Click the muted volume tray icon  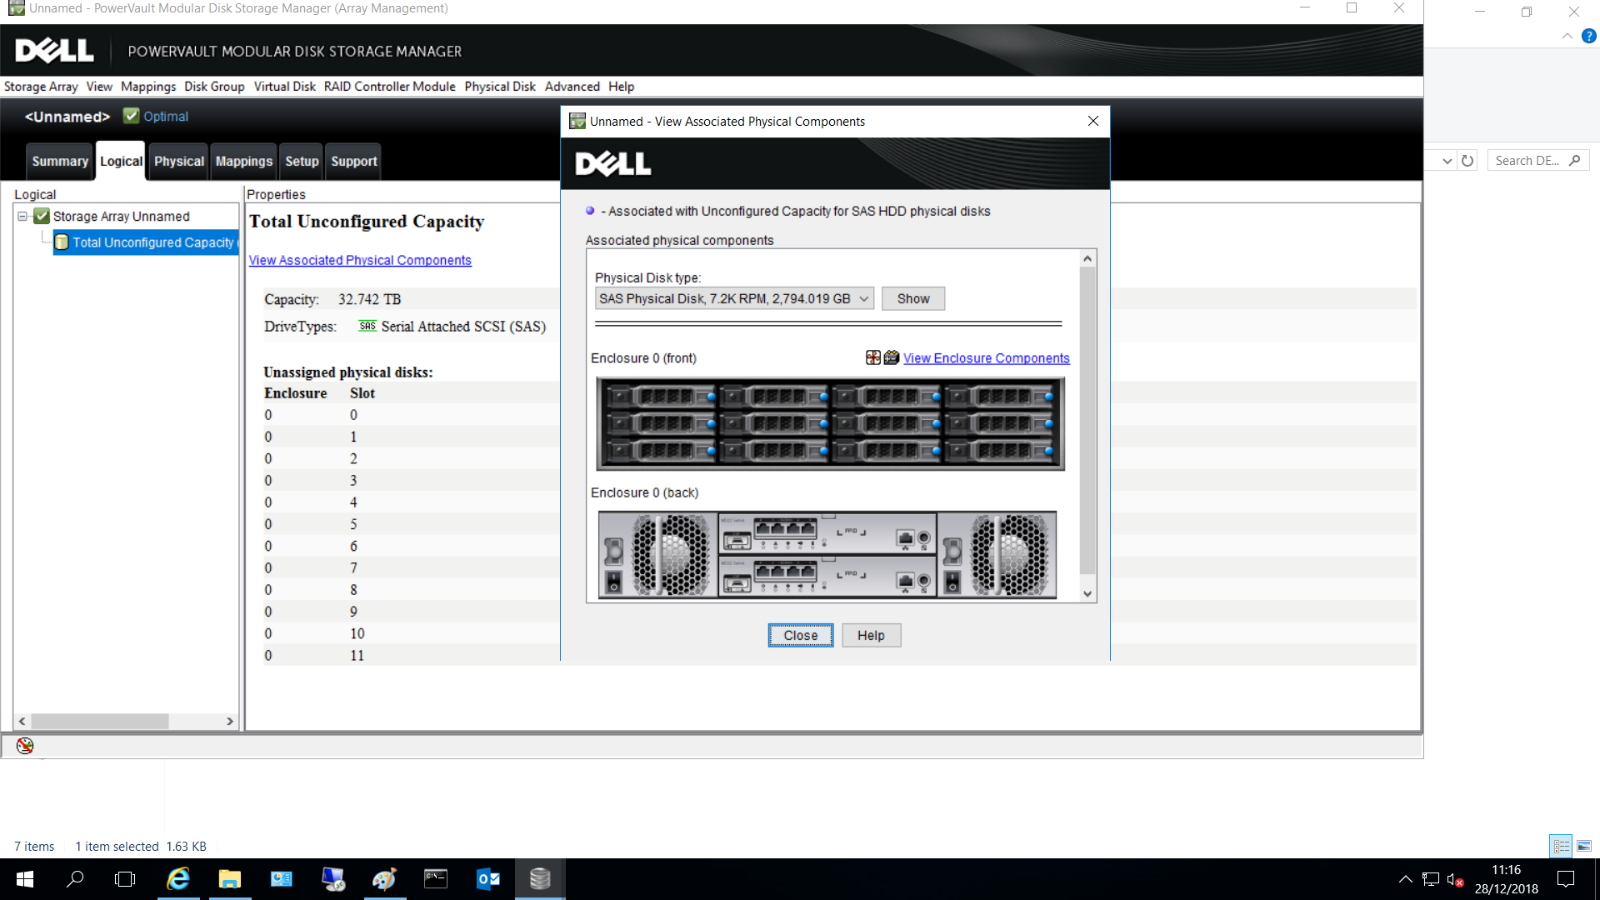click(1455, 880)
